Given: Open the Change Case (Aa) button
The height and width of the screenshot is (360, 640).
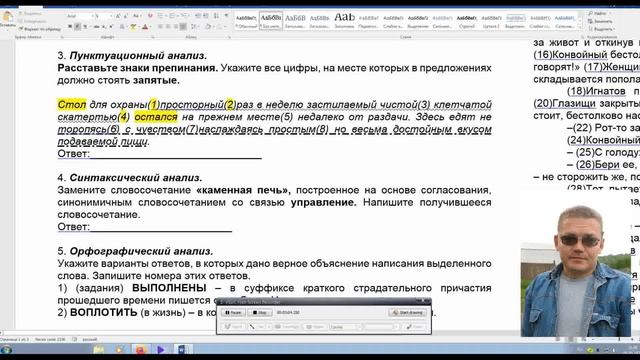Looking at the screenshot, I should point(137,16).
